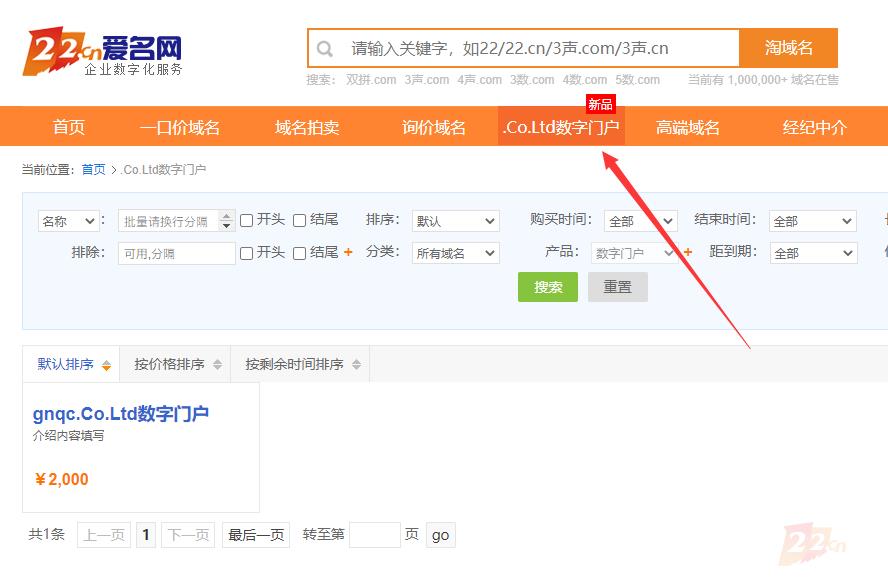Click the 首页 breadcrumb link
The height and width of the screenshot is (582, 888).
(x=93, y=169)
